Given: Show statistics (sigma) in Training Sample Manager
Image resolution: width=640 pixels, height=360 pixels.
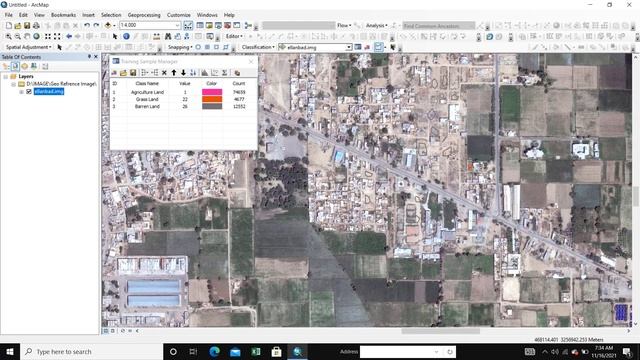Looking at the screenshot, I should 224,73.
